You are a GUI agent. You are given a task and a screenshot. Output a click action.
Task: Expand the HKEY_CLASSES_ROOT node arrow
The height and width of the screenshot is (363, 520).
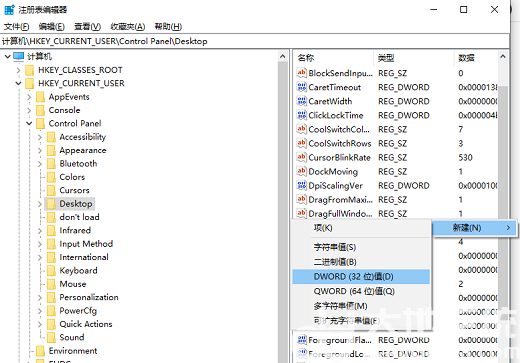click(18, 70)
